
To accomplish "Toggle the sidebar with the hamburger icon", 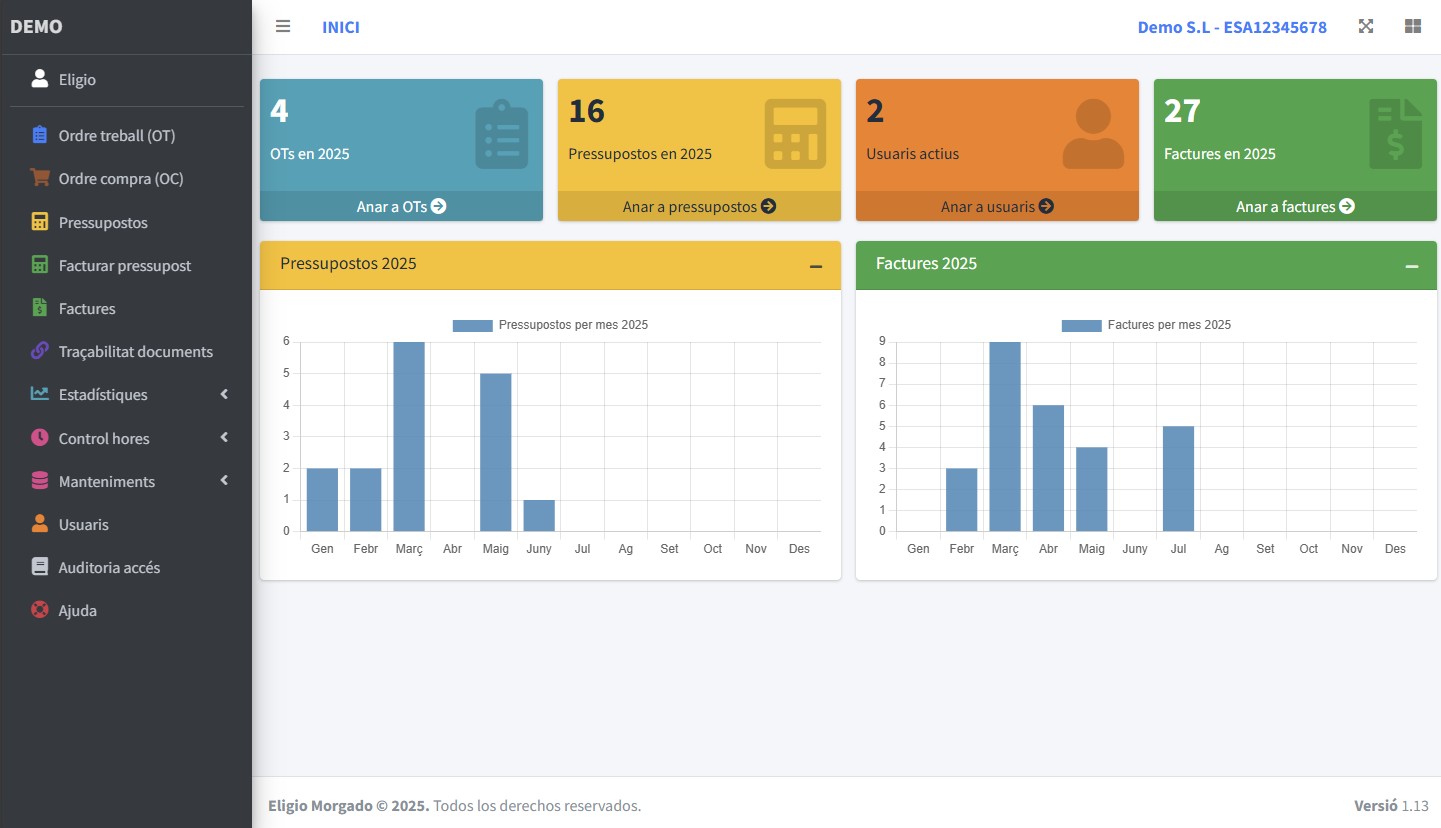I will pos(283,26).
